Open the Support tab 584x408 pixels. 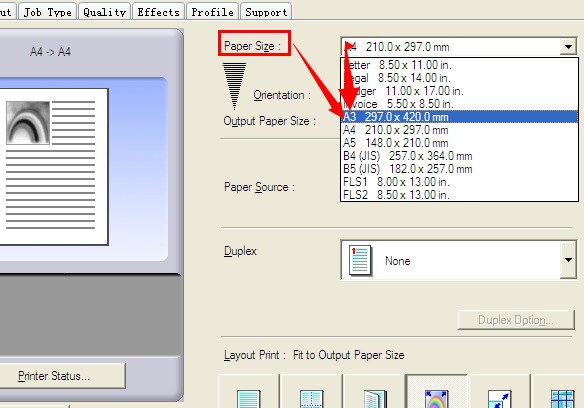[266, 12]
